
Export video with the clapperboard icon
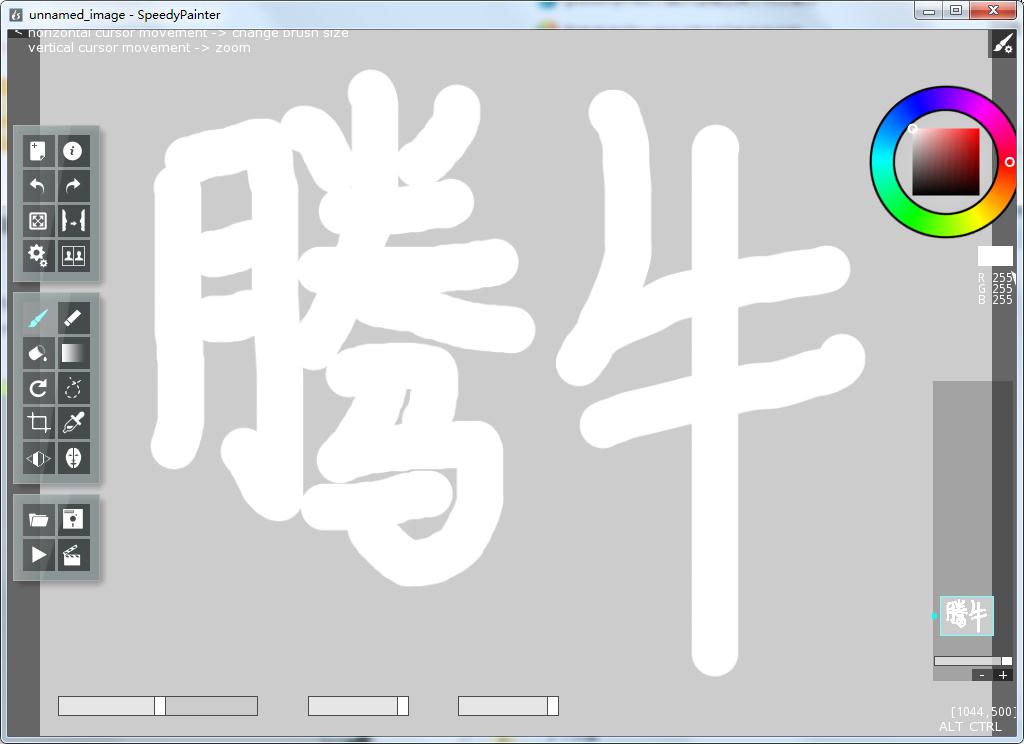pos(73,555)
